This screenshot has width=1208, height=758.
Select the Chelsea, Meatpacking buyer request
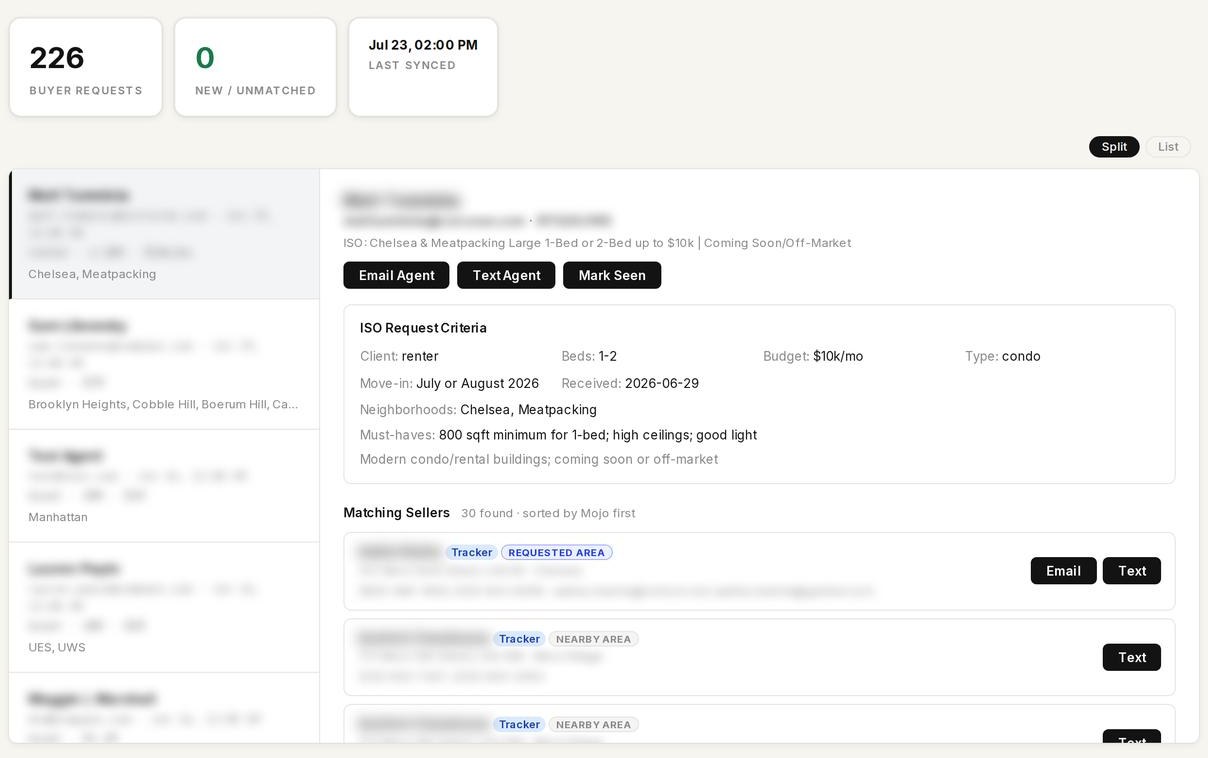[165, 234]
